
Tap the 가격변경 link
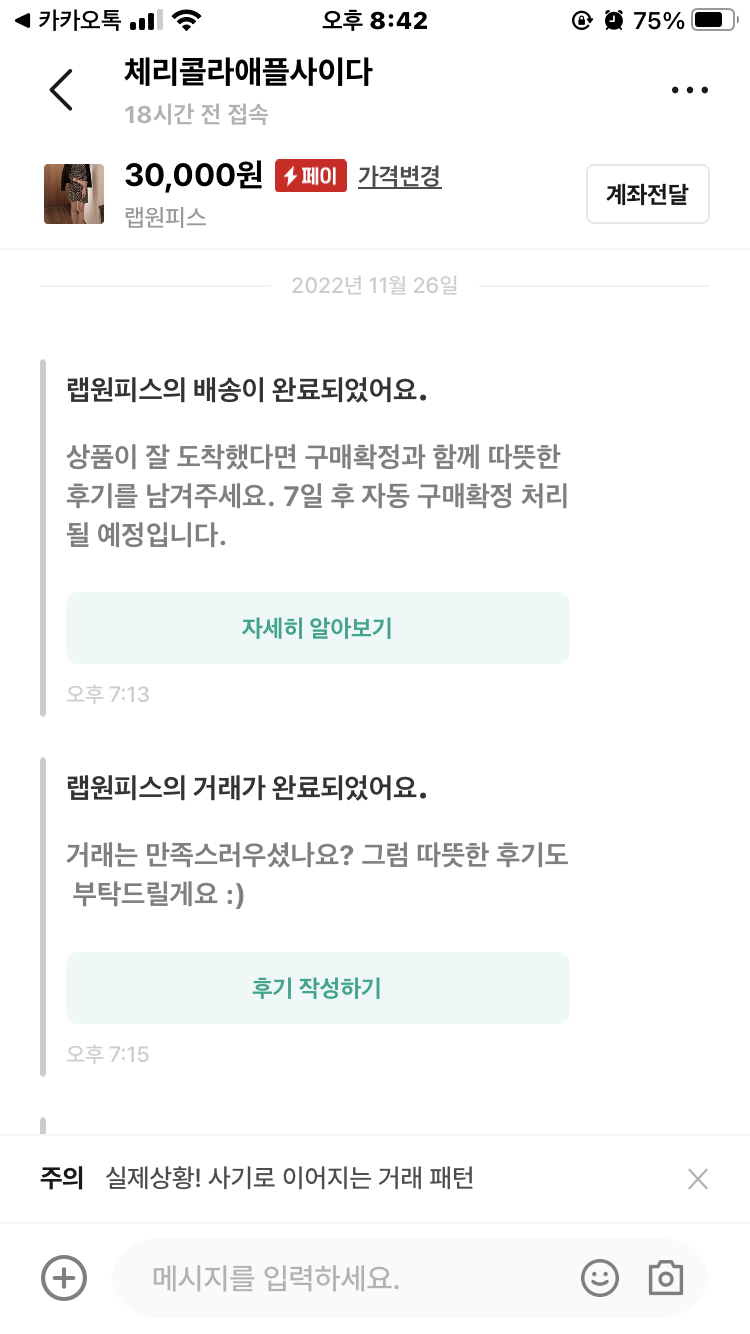pyautogui.click(x=399, y=177)
